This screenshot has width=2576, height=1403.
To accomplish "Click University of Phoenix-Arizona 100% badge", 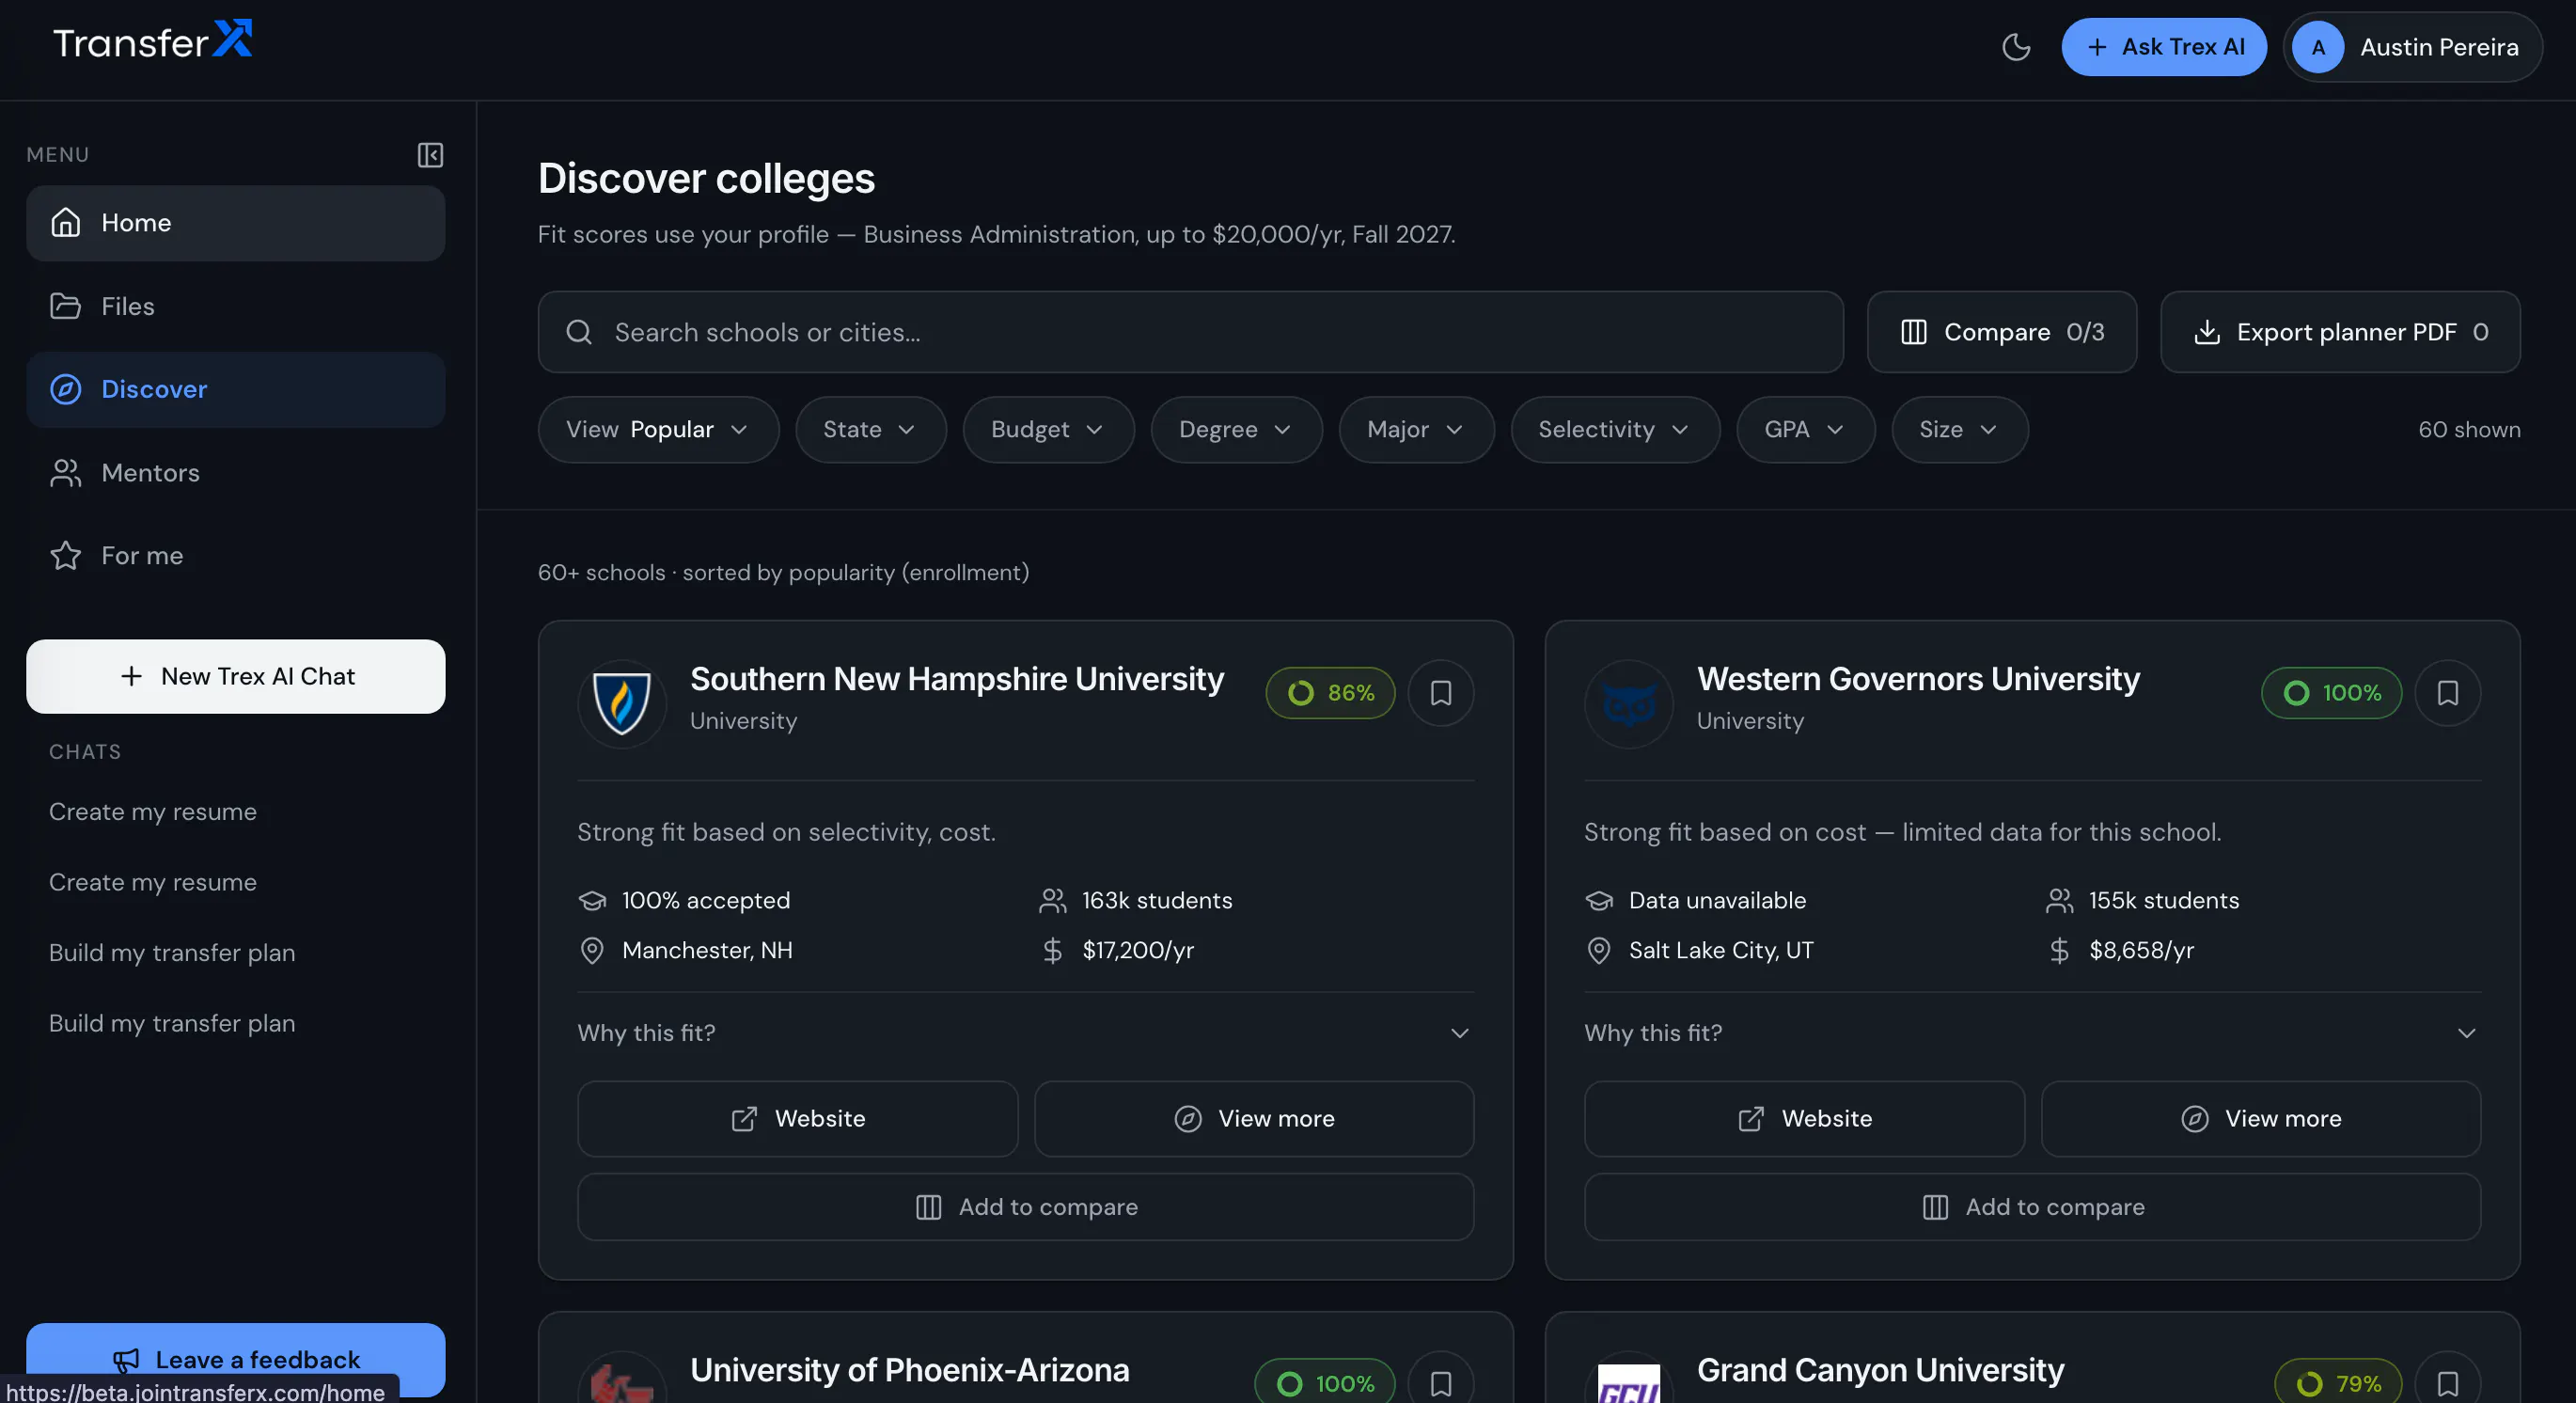I will pyautogui.click(x=1325, y=1383).
